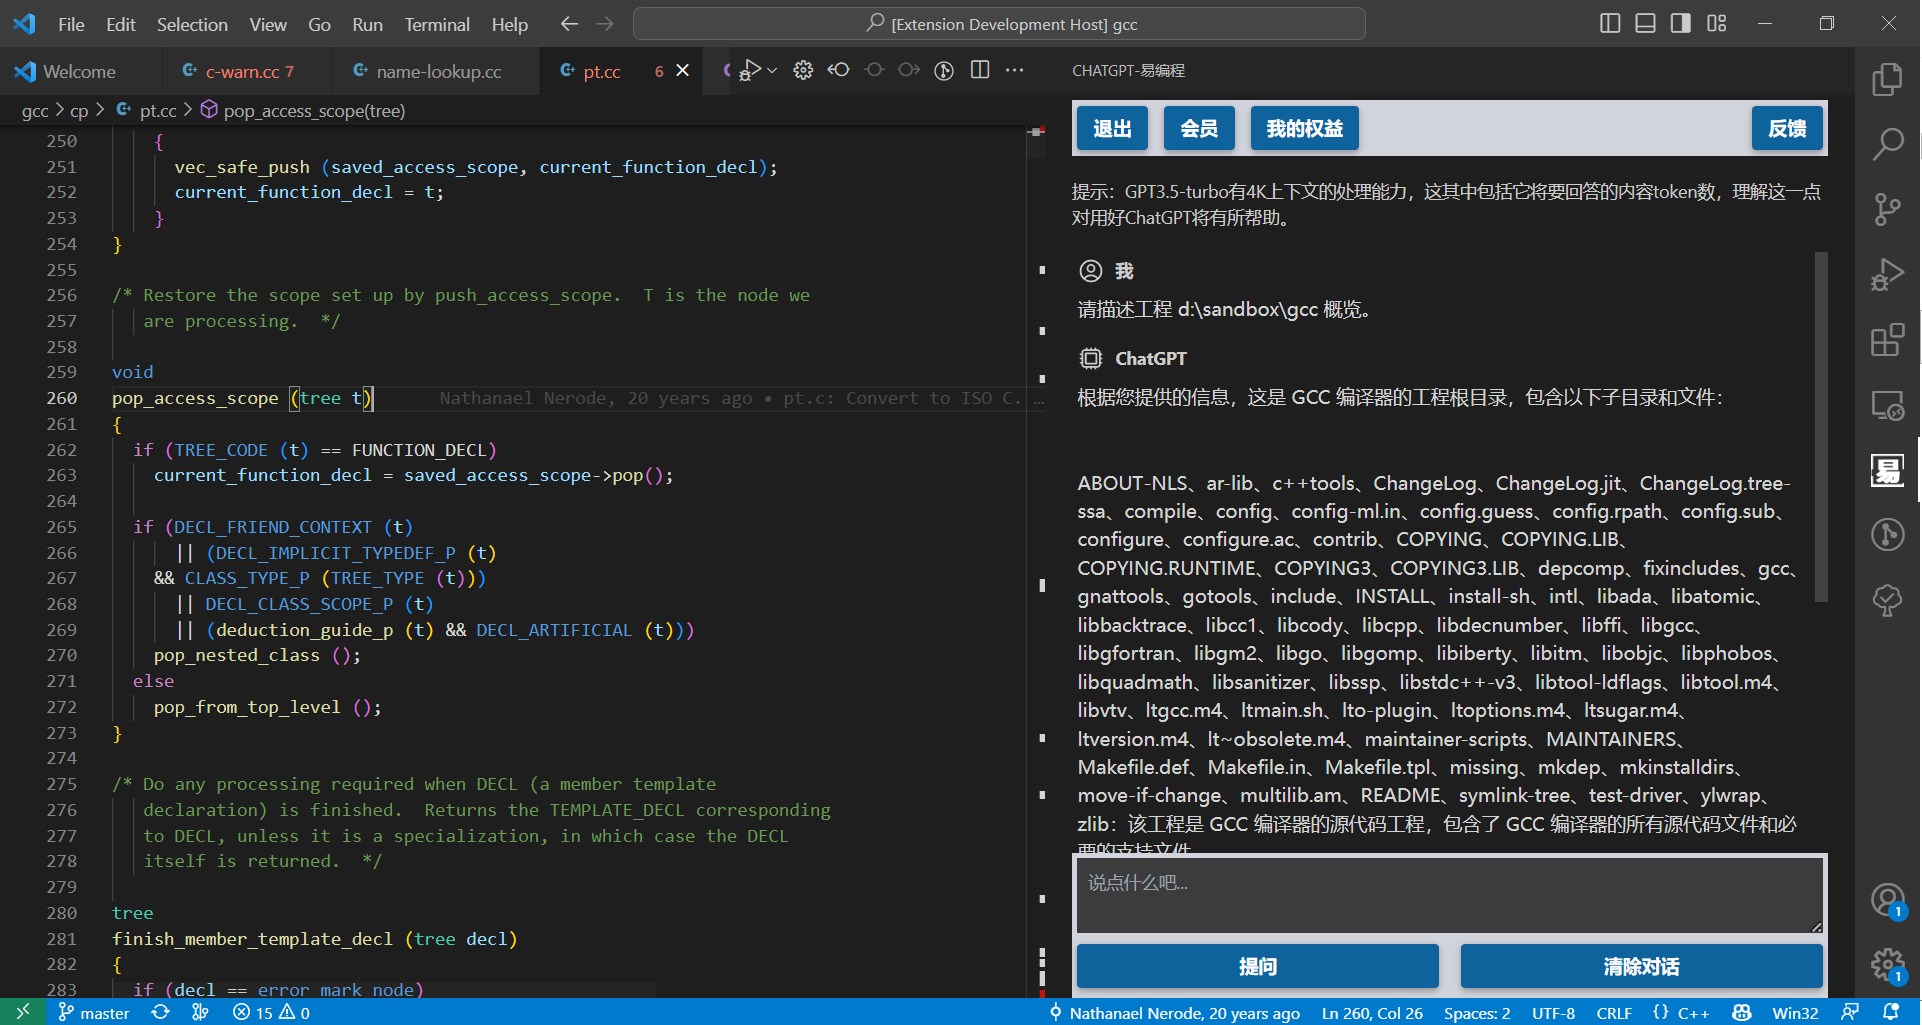
Task: Open the Explorer view in activity bar
Action: 1887,80
